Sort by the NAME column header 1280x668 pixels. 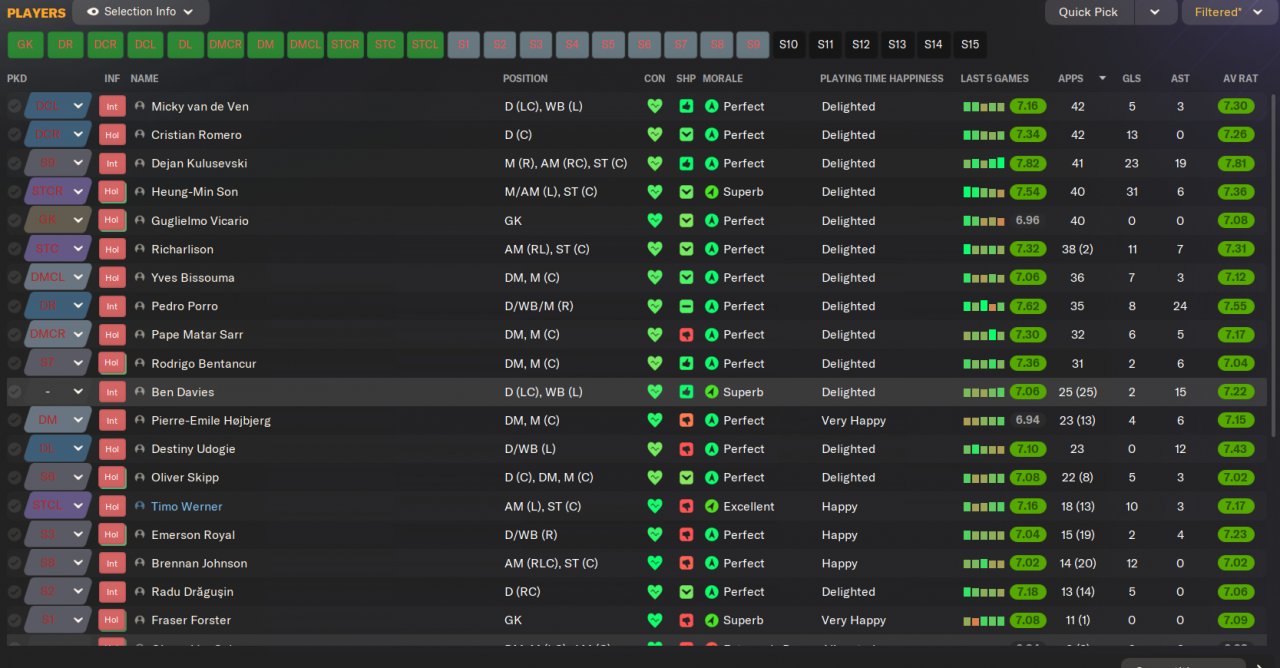pyautogui.click(x=144, y=78)
